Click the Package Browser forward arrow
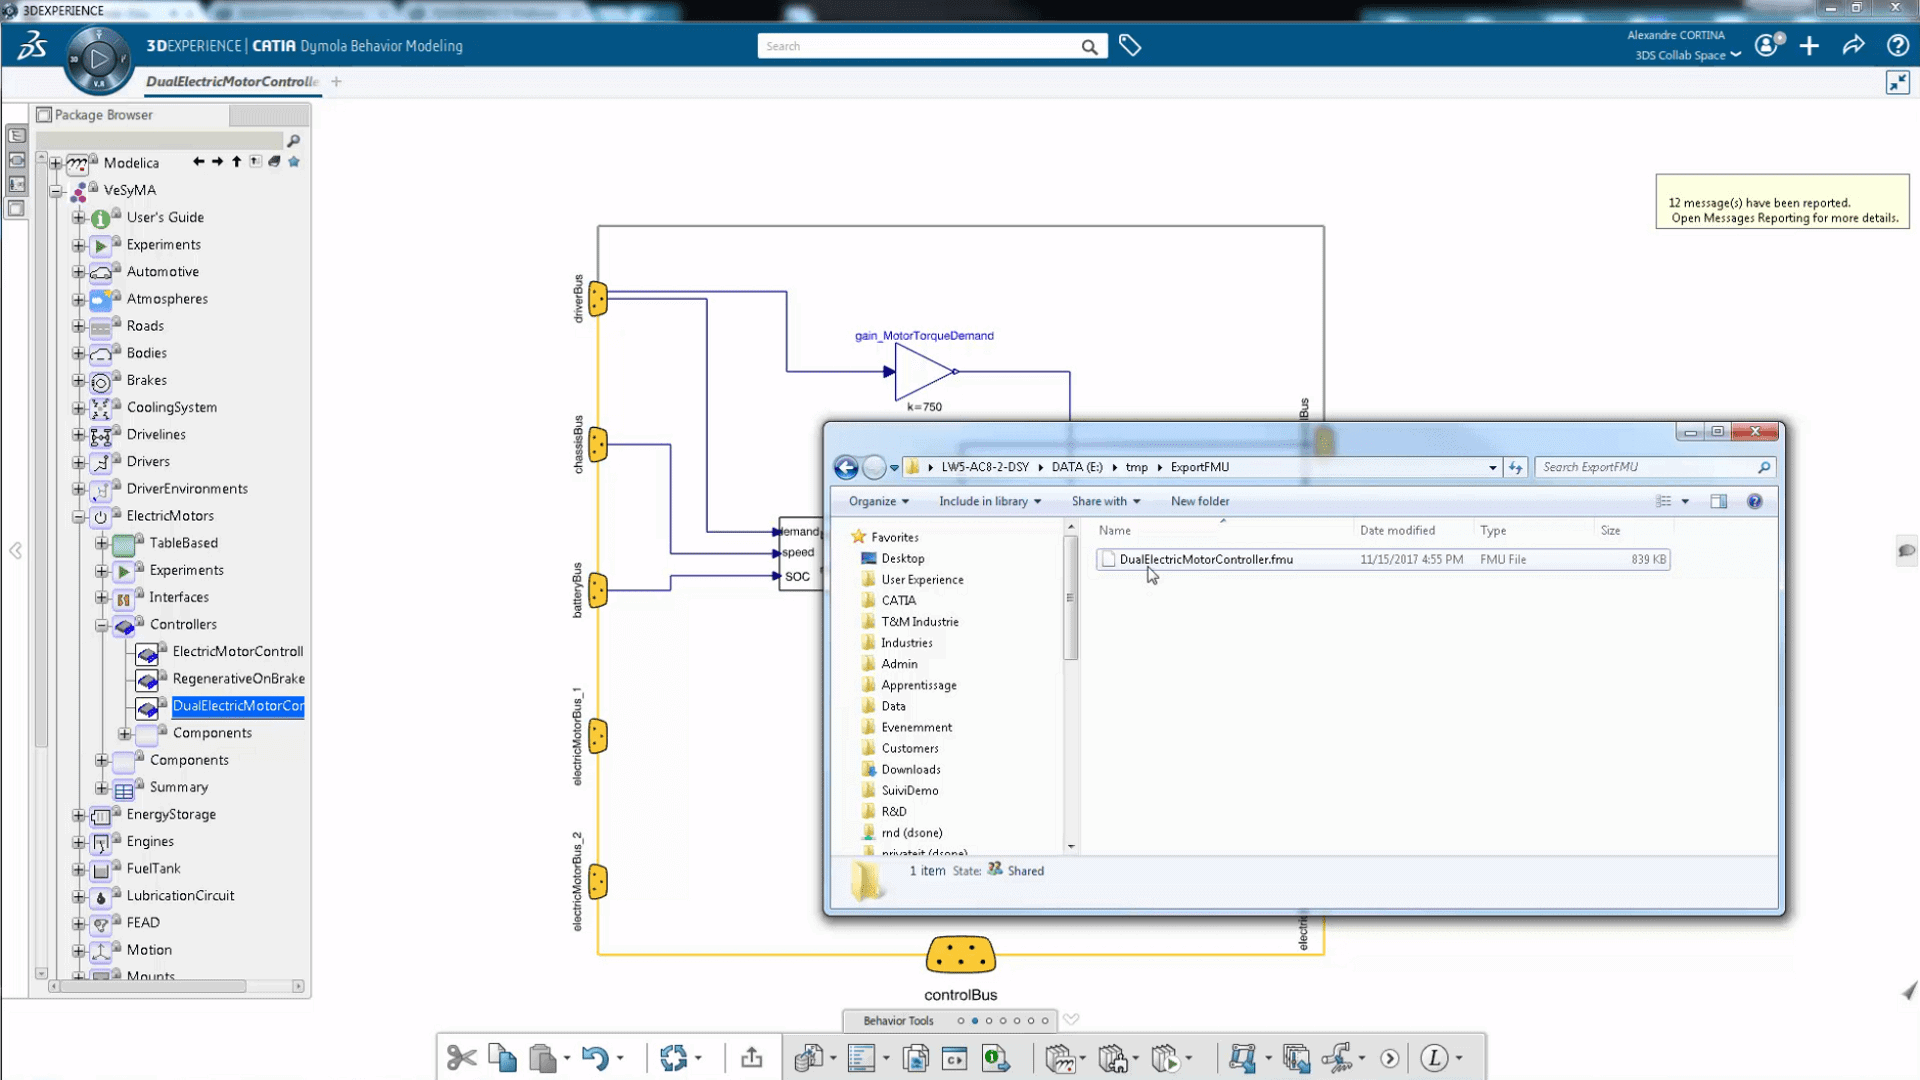The height and width of the screenshot is (1080, 1920). (217, 161)
